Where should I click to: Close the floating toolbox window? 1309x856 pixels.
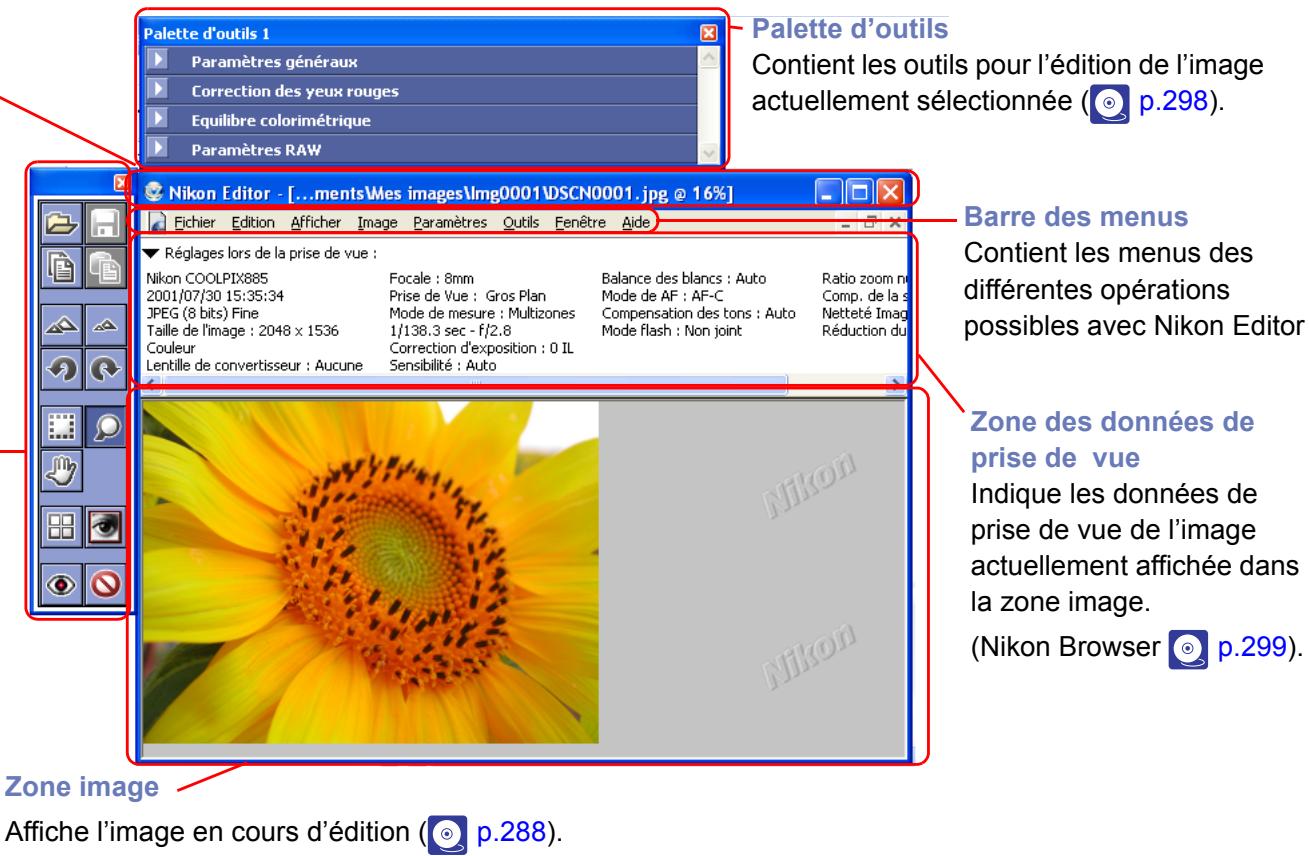coord(119,182)
